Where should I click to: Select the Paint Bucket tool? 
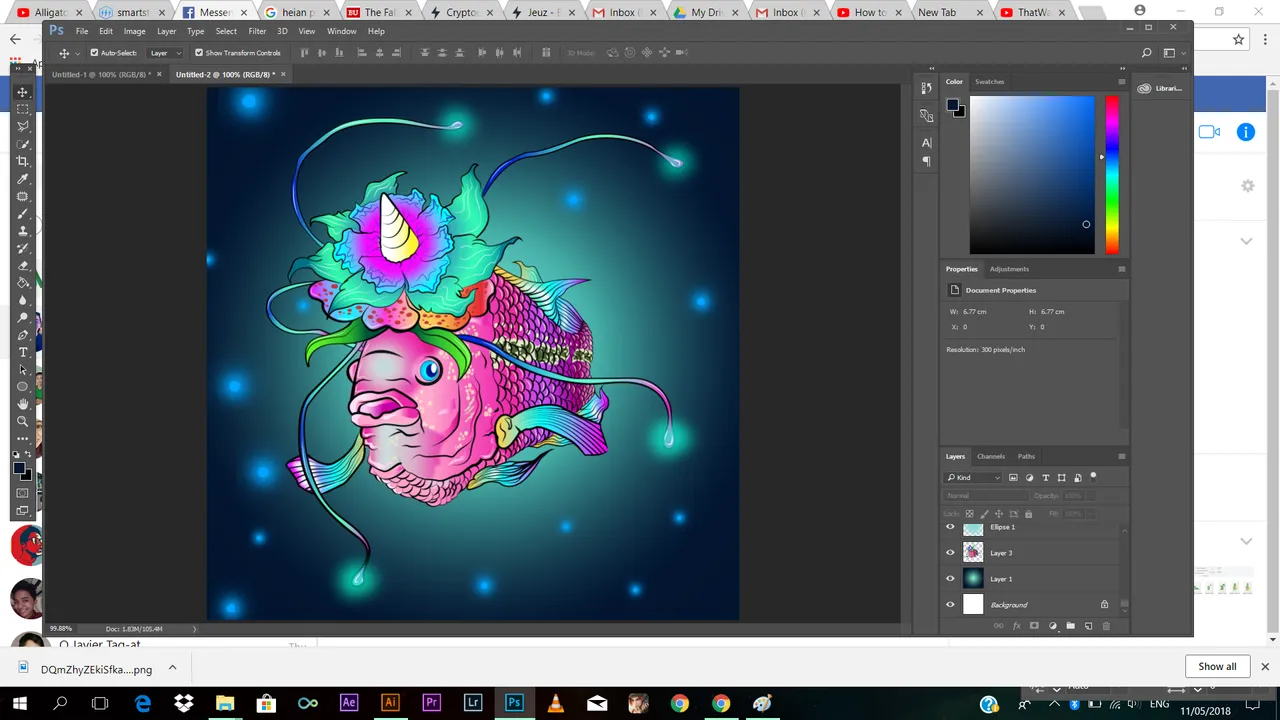pyautogui.click(x=22, y=283)
